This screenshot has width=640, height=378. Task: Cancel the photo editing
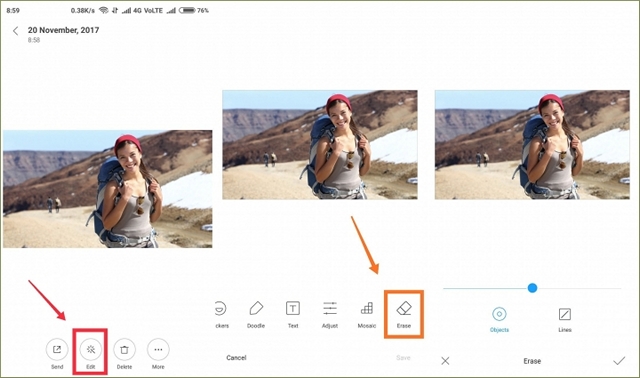click(236, 358)
